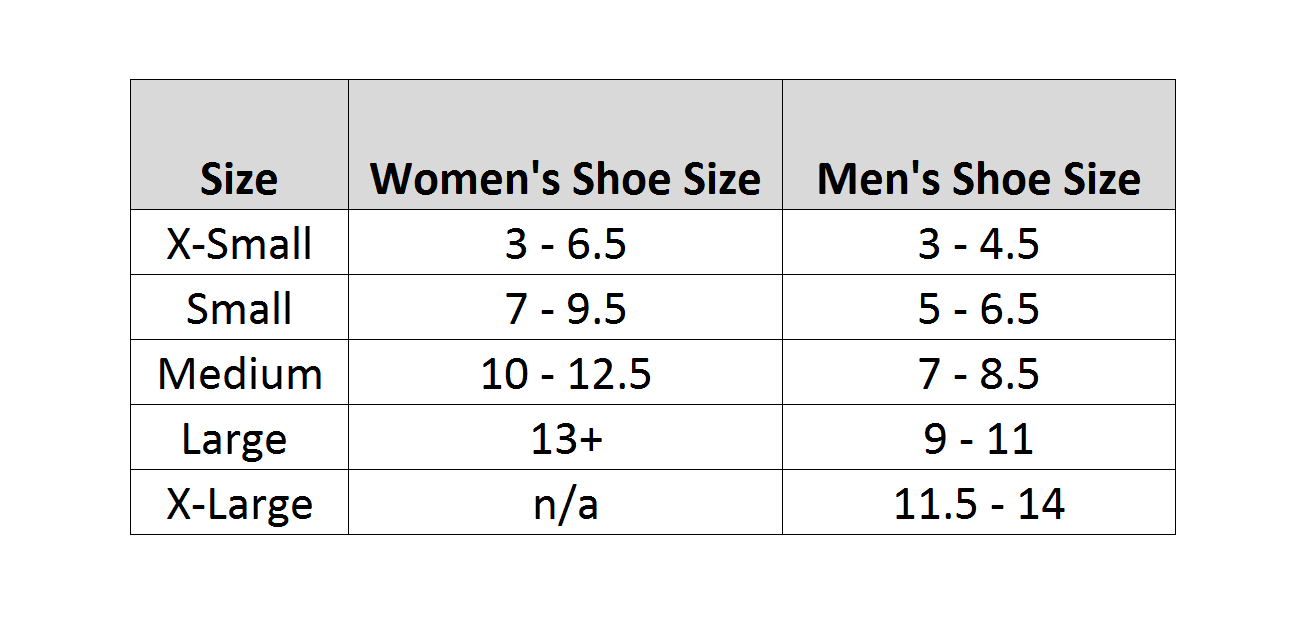Select the Medium size cell
This screenshot has height=643, width=1316.
coord(239,373)
